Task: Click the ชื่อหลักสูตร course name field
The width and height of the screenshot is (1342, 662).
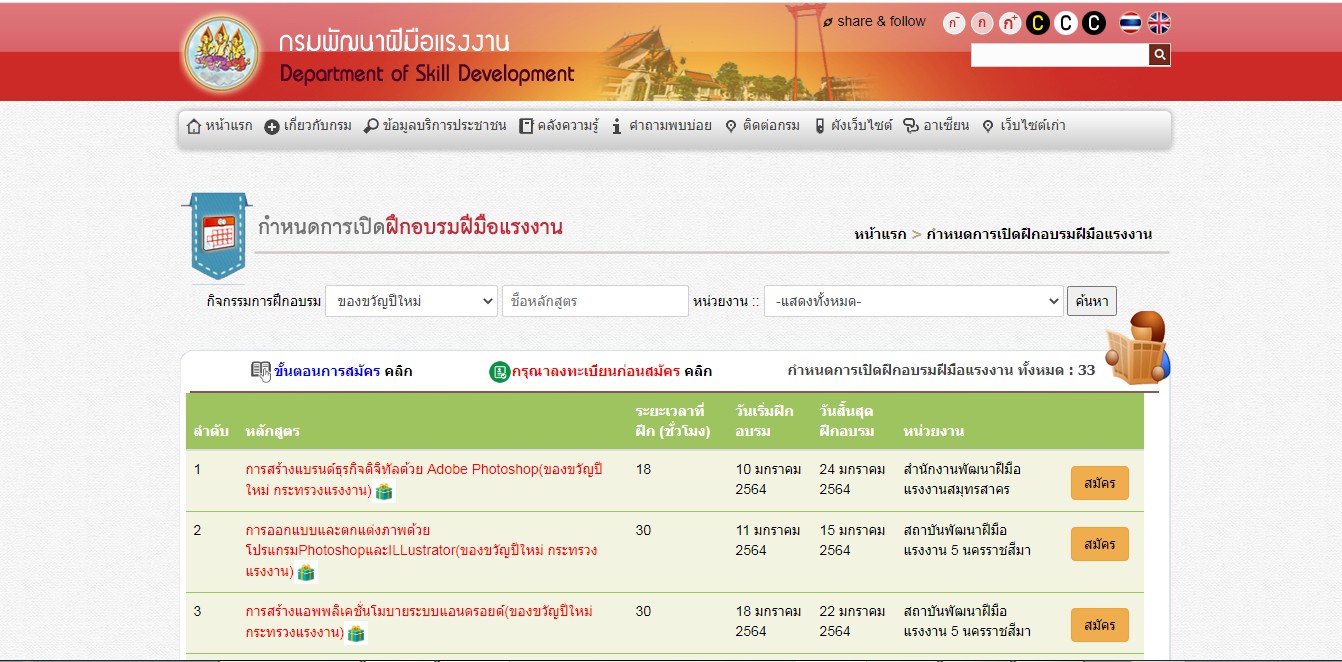Action: pos(594,301)
